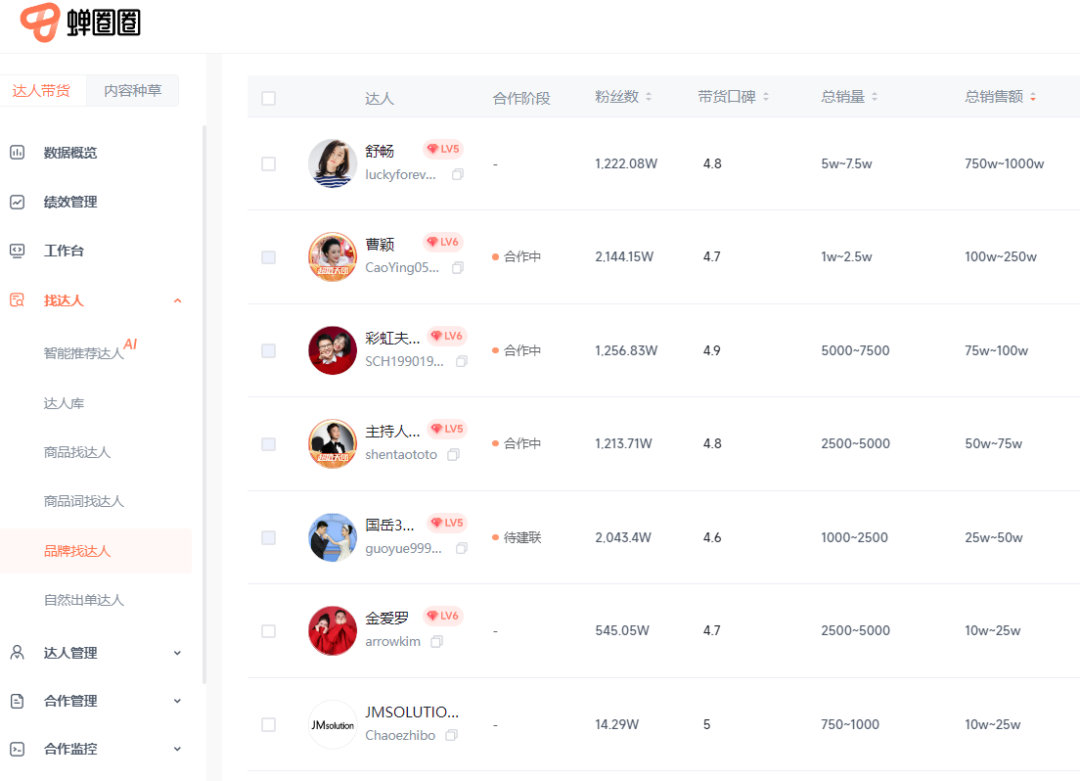Click the LV6 badge next to 金爱罗

coord(443,616)
